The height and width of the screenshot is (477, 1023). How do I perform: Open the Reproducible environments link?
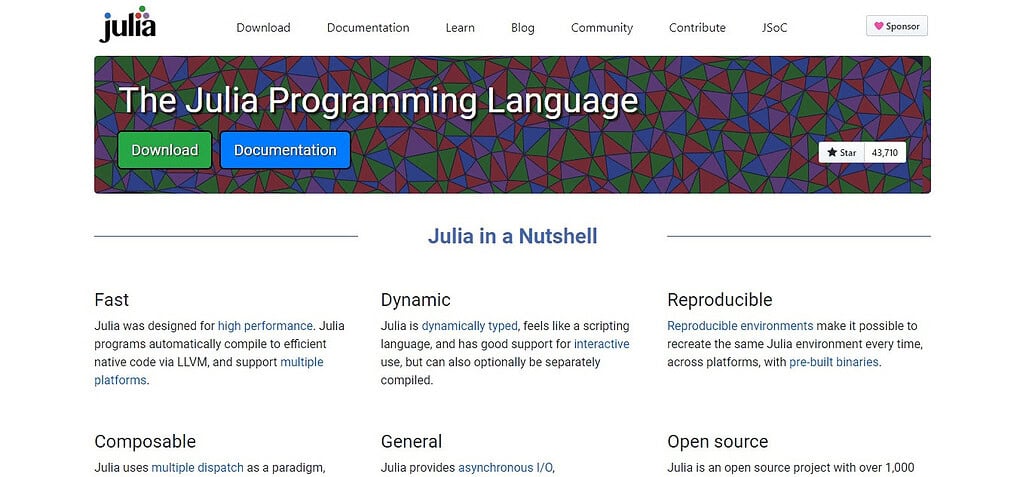coord(740,326)
